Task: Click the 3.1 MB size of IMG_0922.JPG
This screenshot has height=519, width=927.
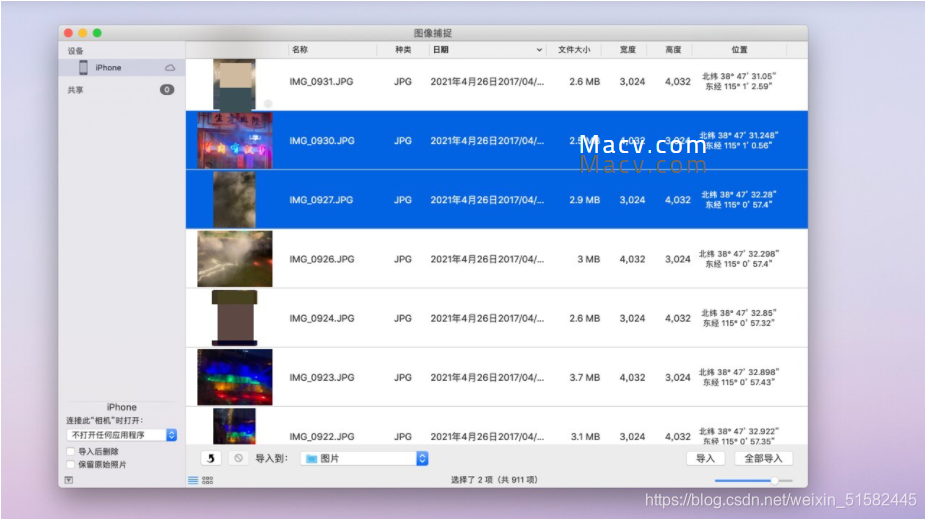Action: point(585,436)
